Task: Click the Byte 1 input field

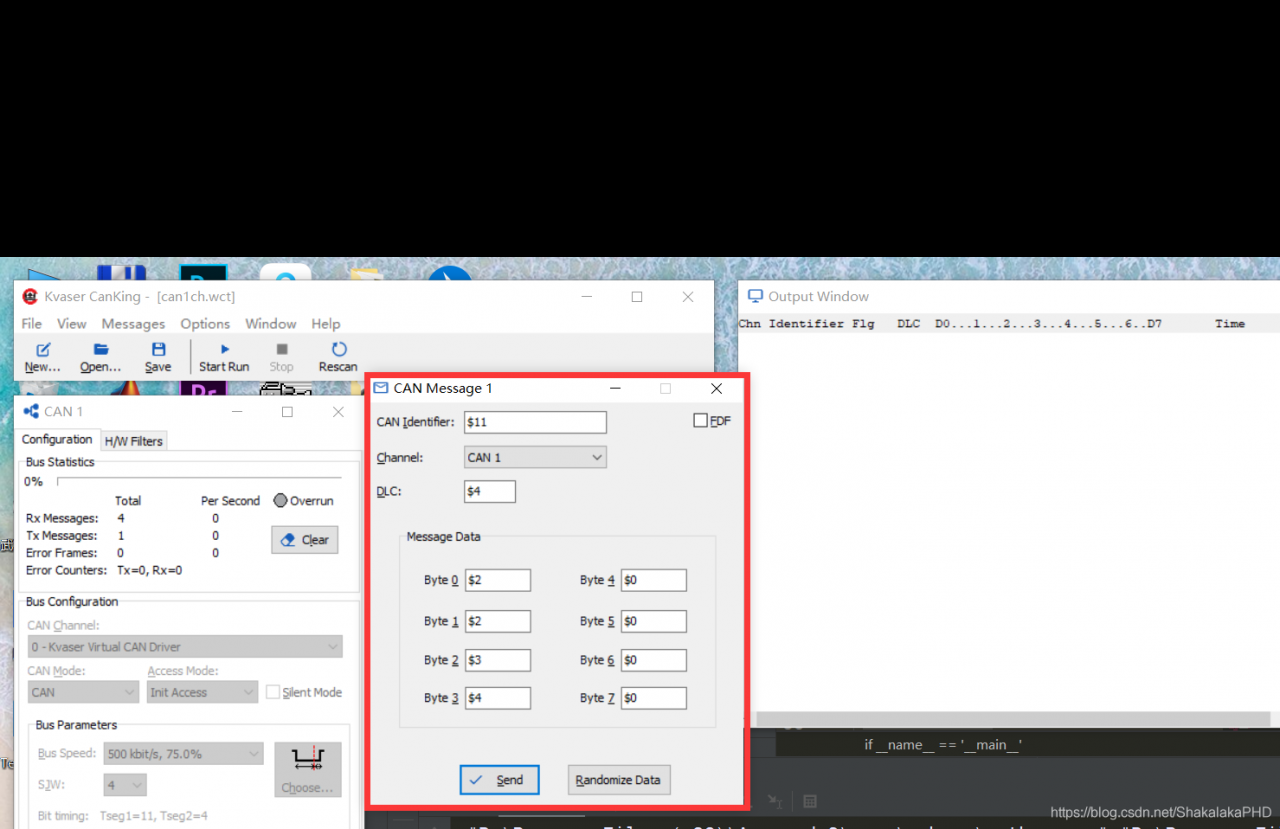Action: click(x=497, y=621)
